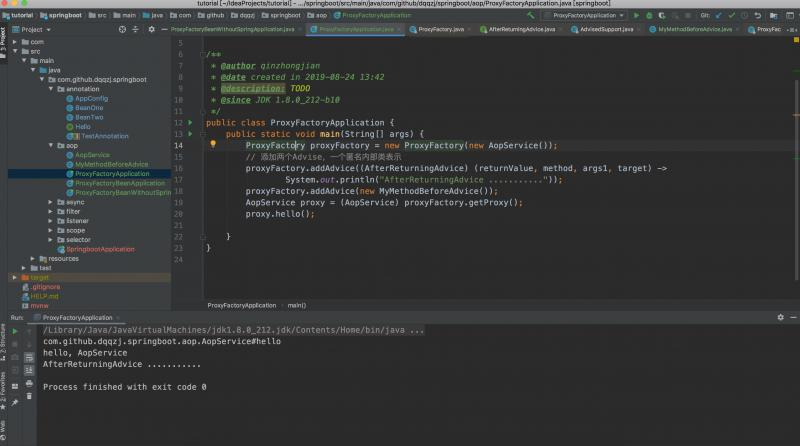Click the Build project hammer icon

(531, 15)
